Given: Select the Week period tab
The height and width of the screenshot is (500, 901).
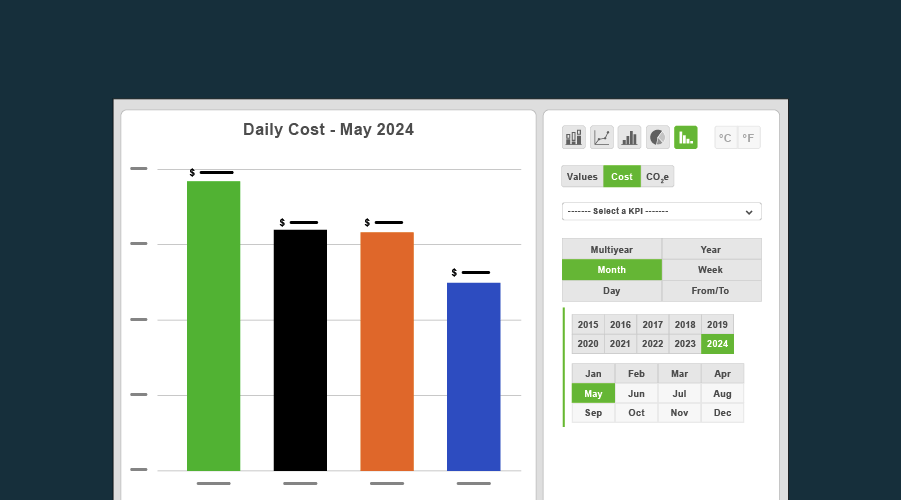Looking at the screenshot, I should (x=711, y=270).
